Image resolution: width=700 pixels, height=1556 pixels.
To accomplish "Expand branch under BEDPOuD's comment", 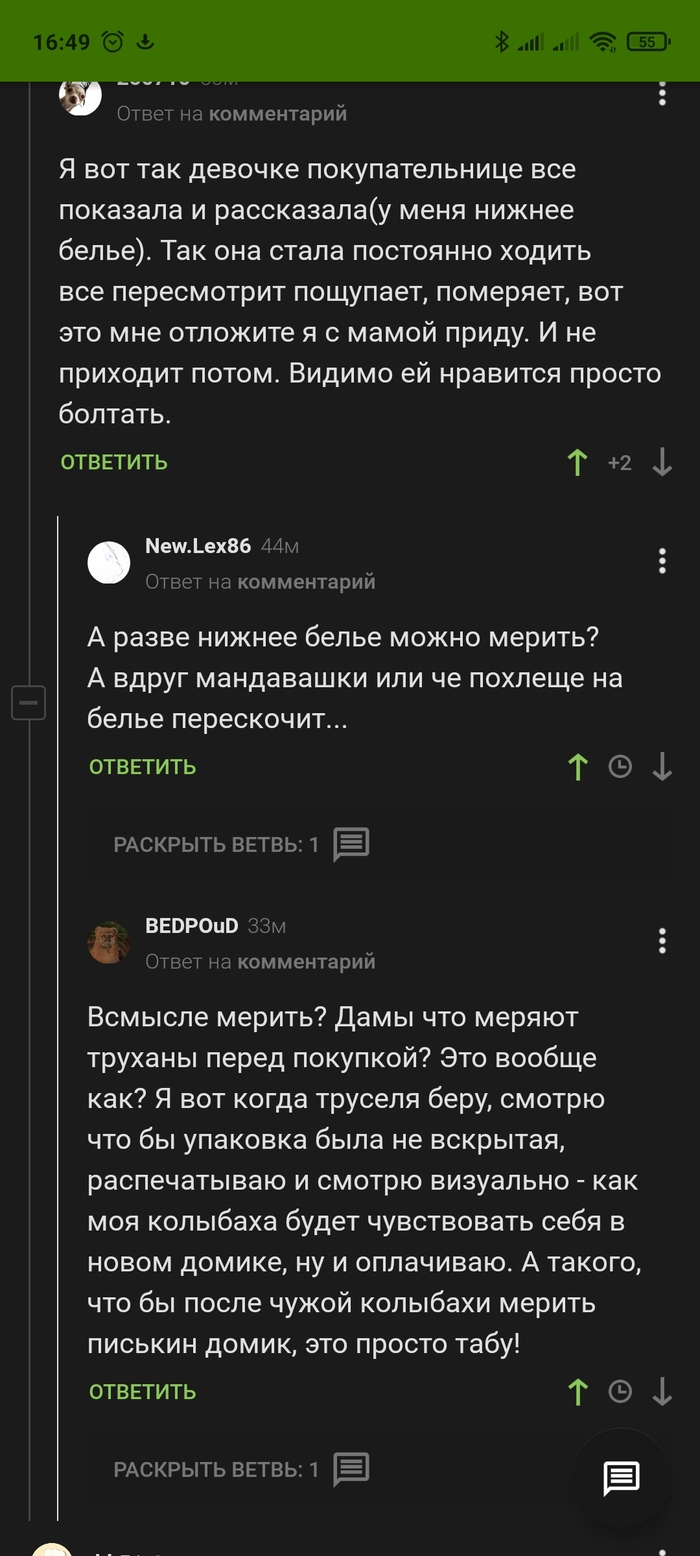I will pos(241,1470).
